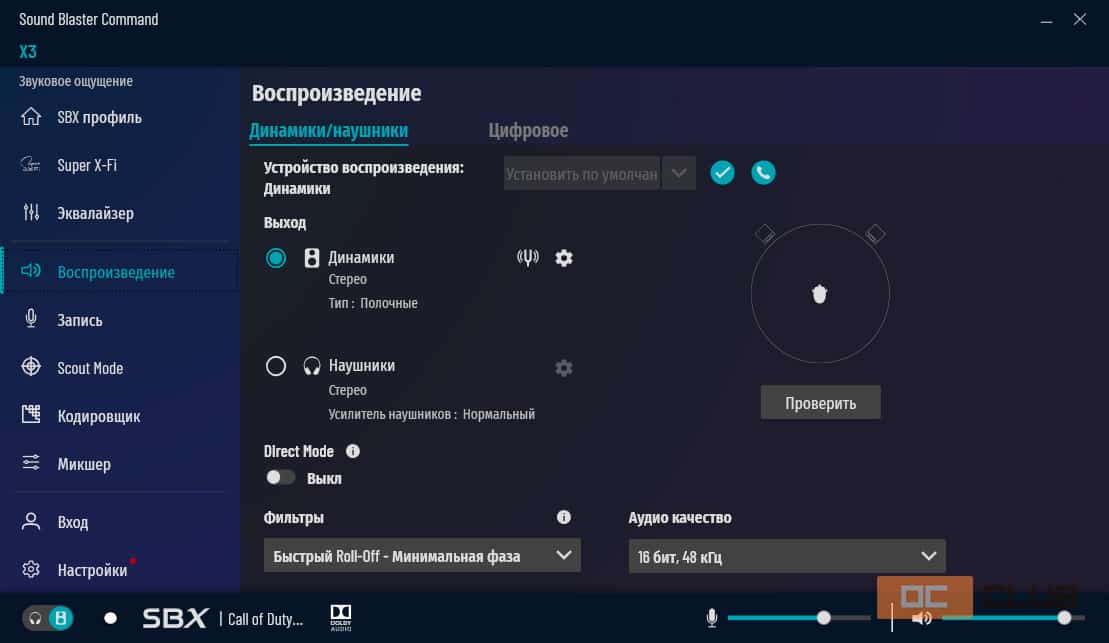Mute the microphone in bottom bar

pyautogui.click(x=712, y=618)
